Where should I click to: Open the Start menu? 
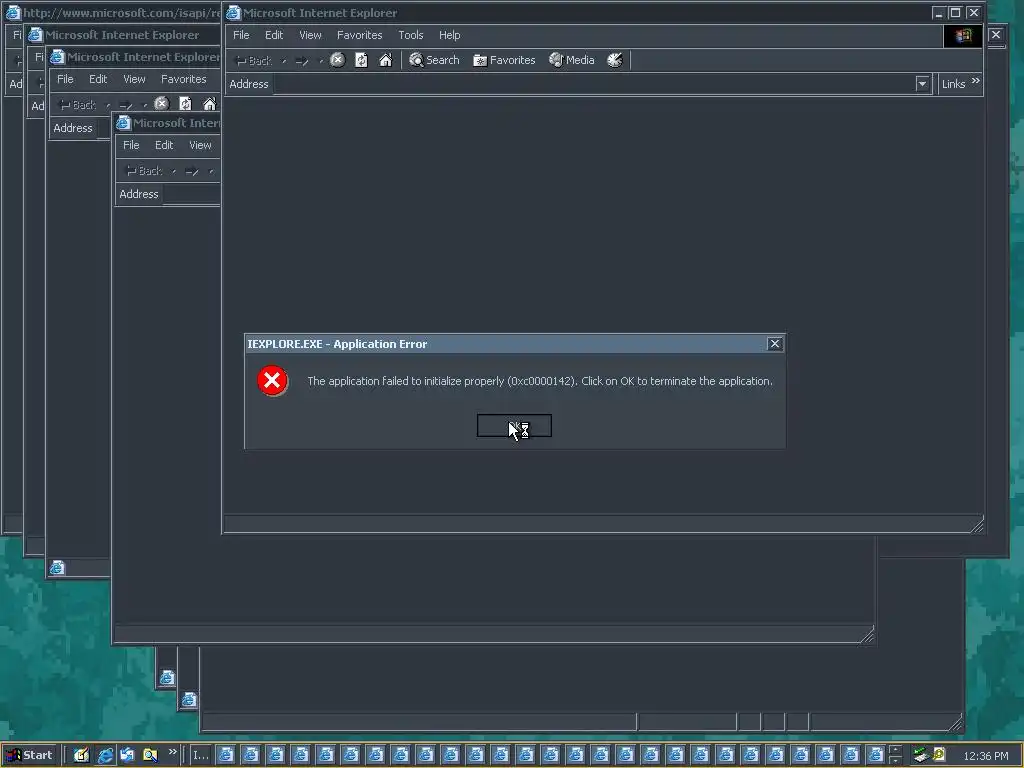(x=30, y=755)
